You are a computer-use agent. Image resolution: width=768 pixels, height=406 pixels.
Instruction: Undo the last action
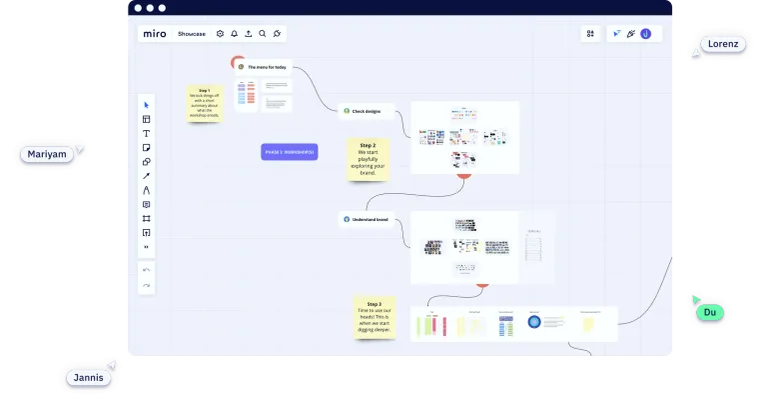coord(146,270)
